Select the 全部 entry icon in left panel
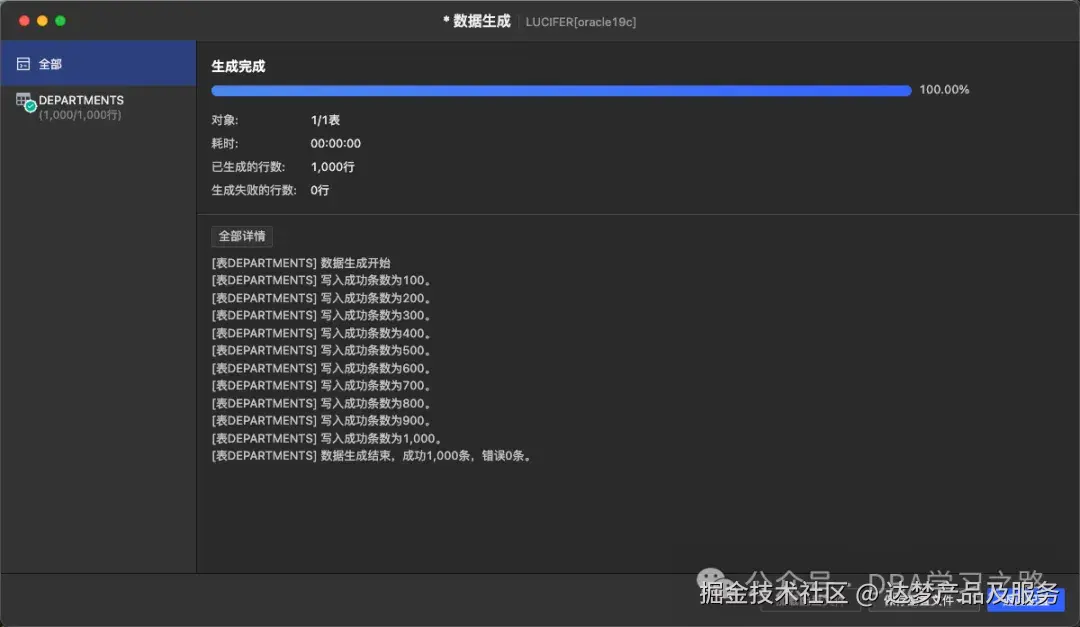Screen dimensions: 1080x627 22,62
